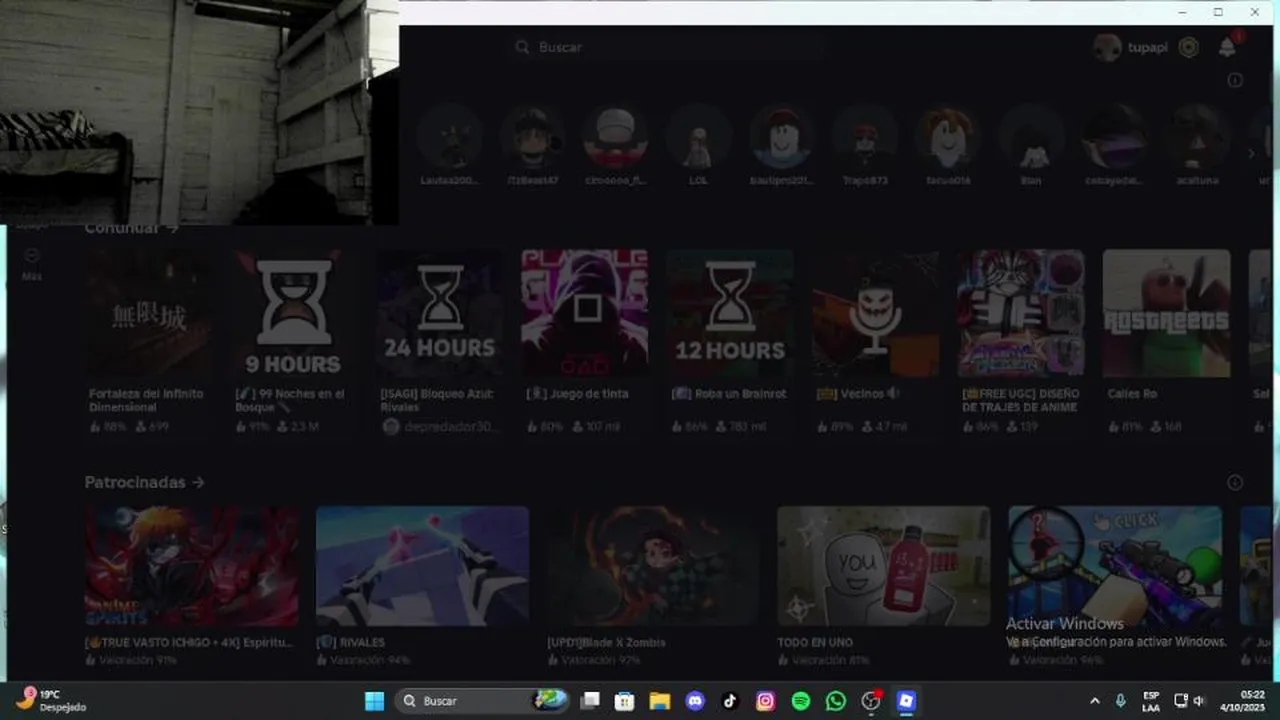Close the Roblox window
This screenshot has width=1280, height=720.
(x=1255, y=12)
